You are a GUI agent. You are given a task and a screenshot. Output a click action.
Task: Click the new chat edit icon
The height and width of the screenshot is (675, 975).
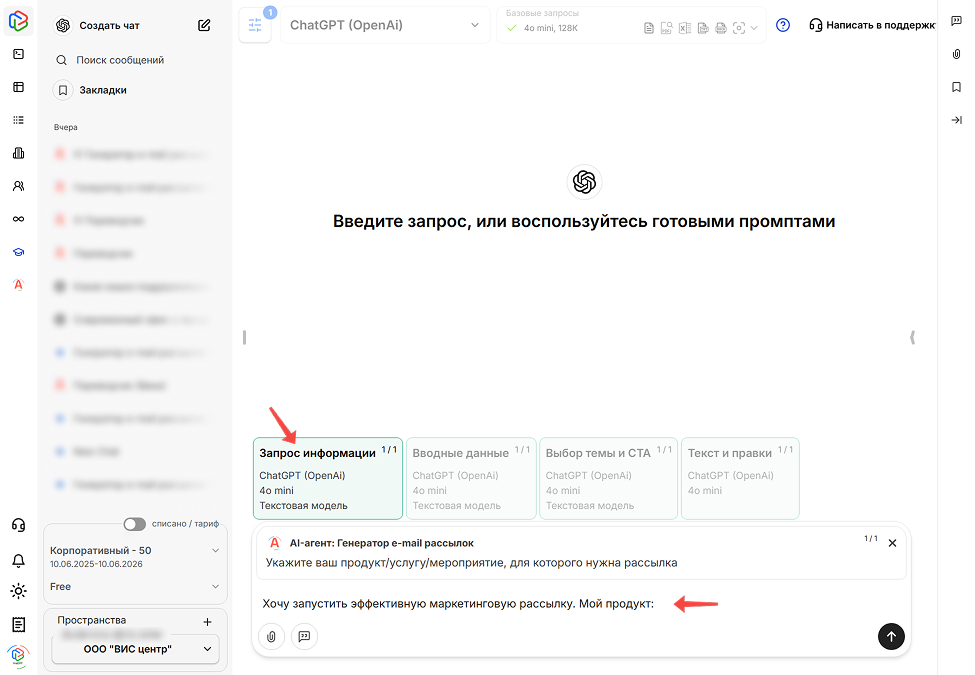(x=205, y=25)
